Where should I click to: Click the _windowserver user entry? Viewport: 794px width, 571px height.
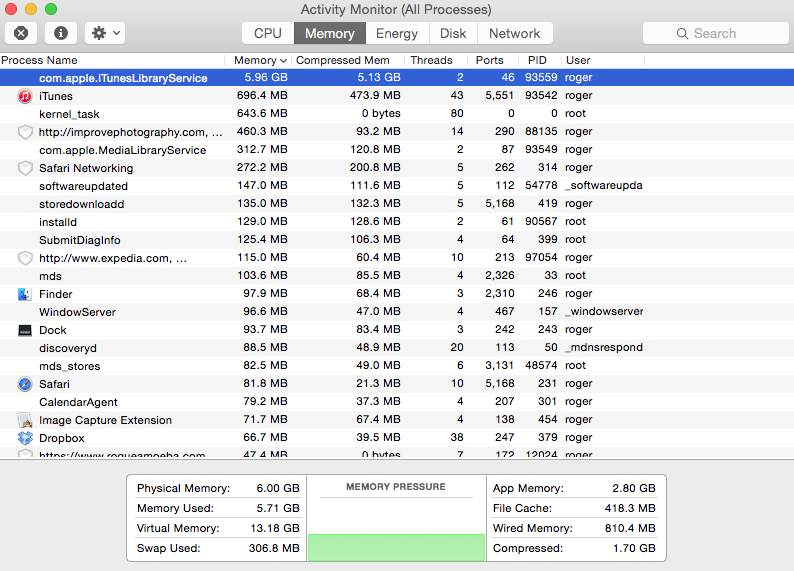tap(604, 311)
